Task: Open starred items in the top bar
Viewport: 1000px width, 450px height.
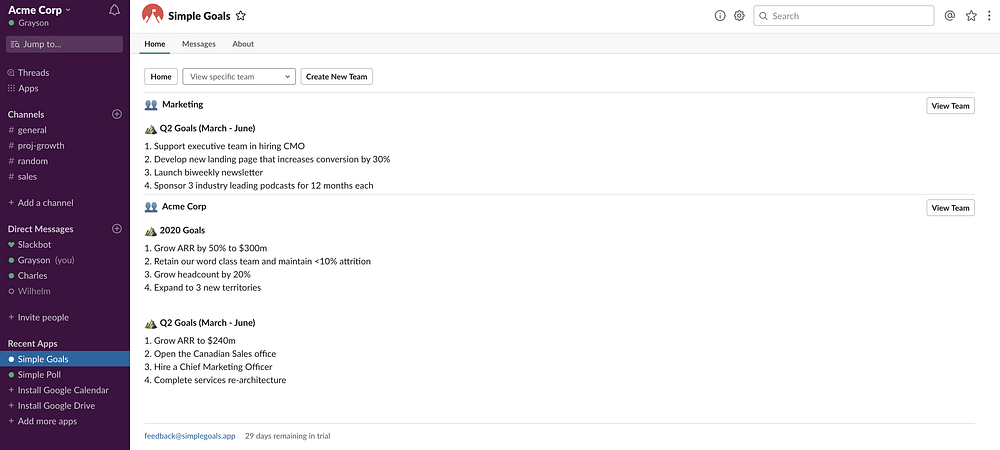Action: (971, 16)
